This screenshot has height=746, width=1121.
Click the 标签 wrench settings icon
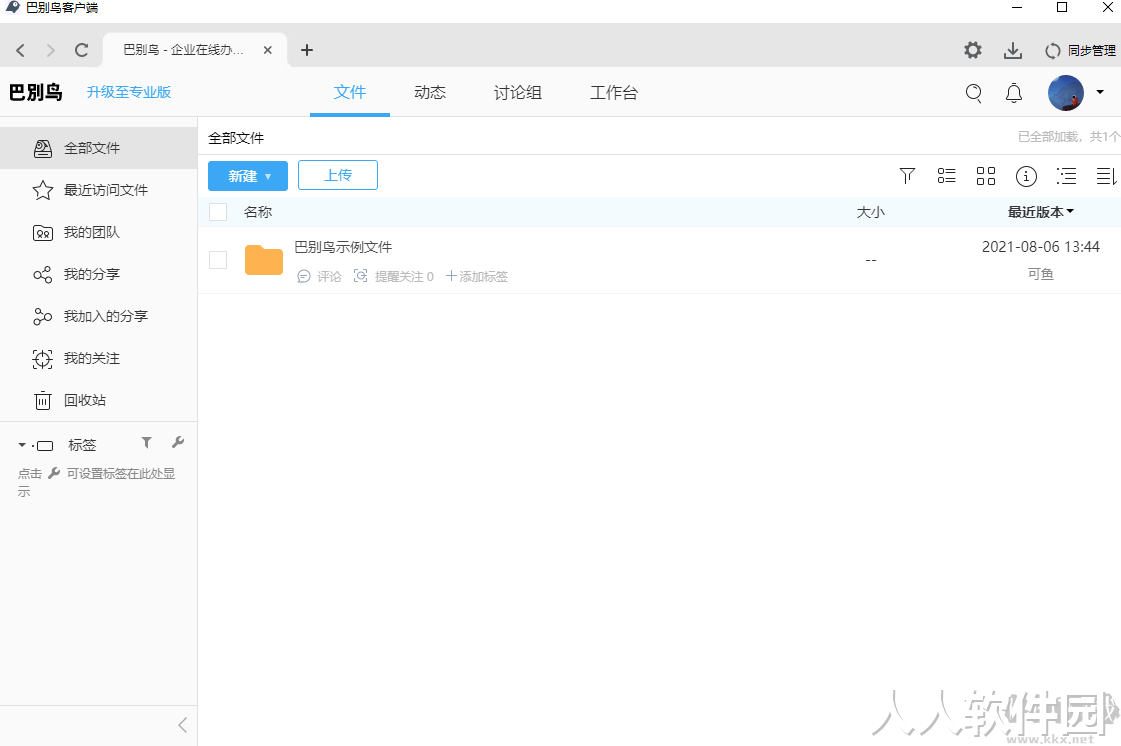(x=178, y=443)
